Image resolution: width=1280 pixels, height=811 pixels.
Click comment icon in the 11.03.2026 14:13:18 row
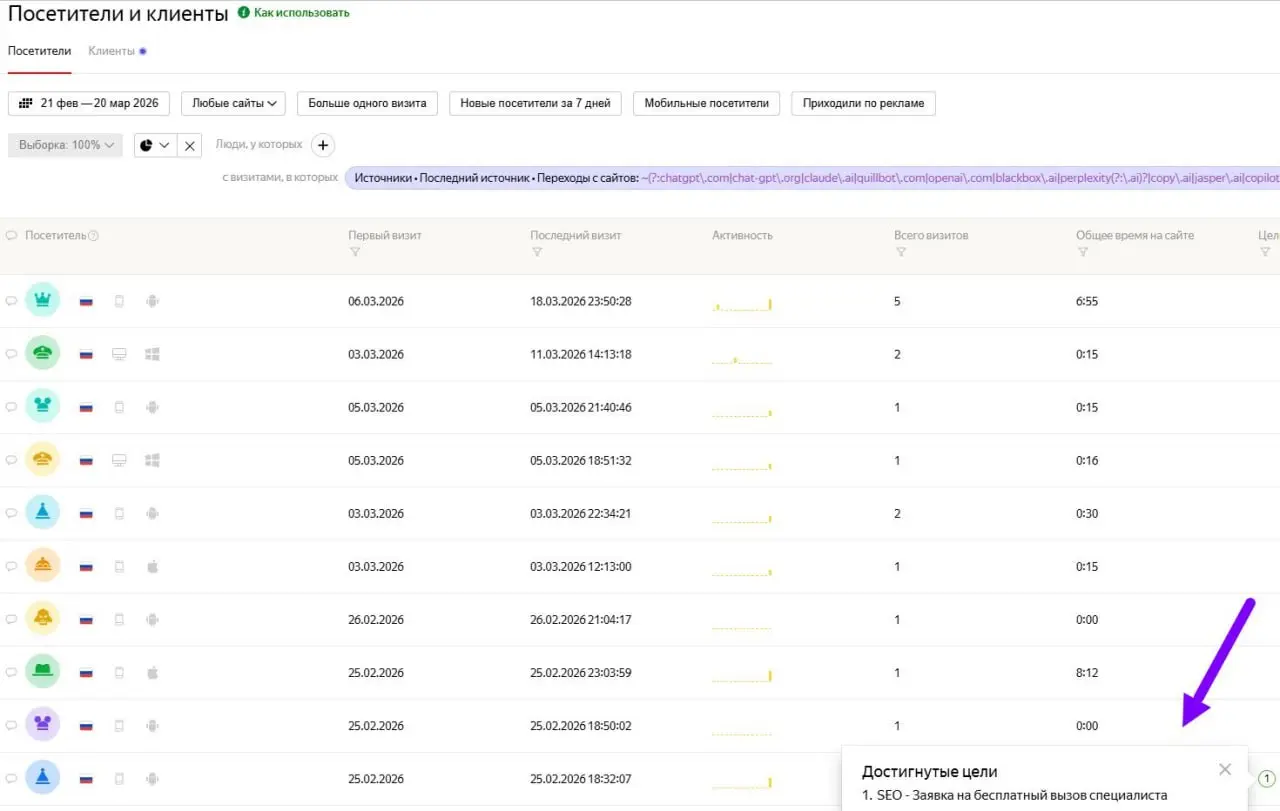(x=12, y=353)
